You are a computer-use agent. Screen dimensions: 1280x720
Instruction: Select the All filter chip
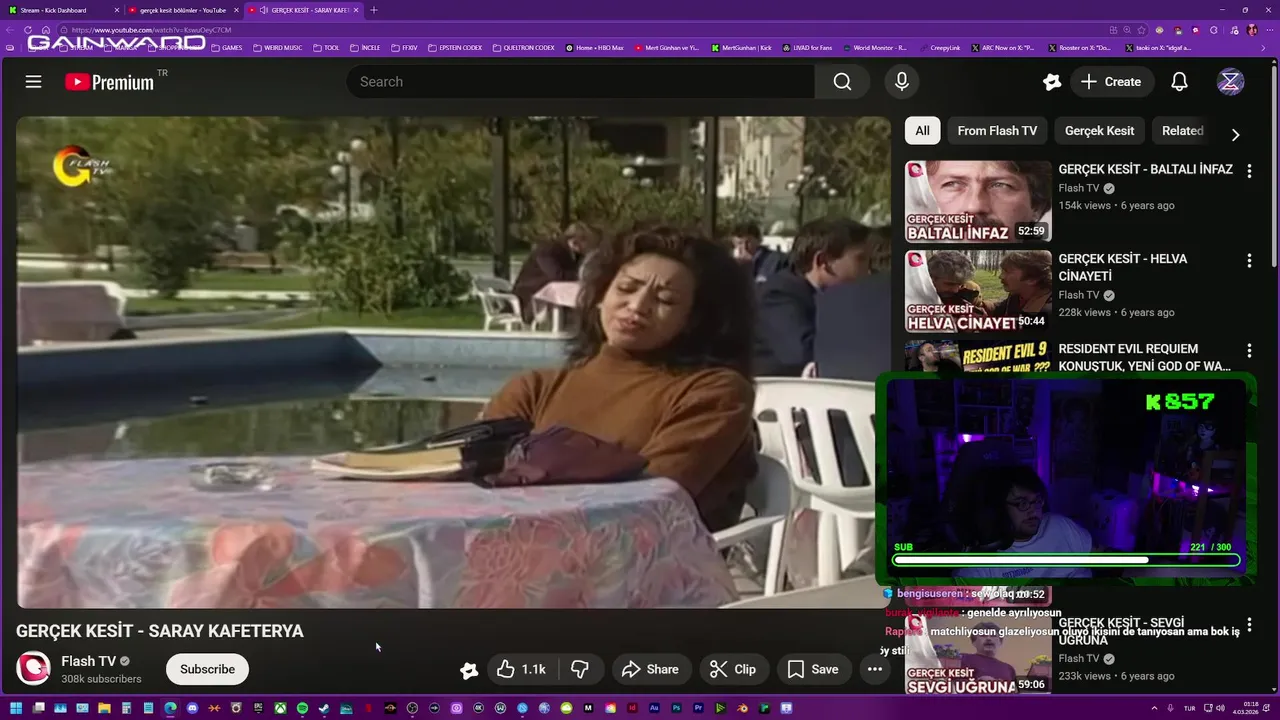(922, 131)
